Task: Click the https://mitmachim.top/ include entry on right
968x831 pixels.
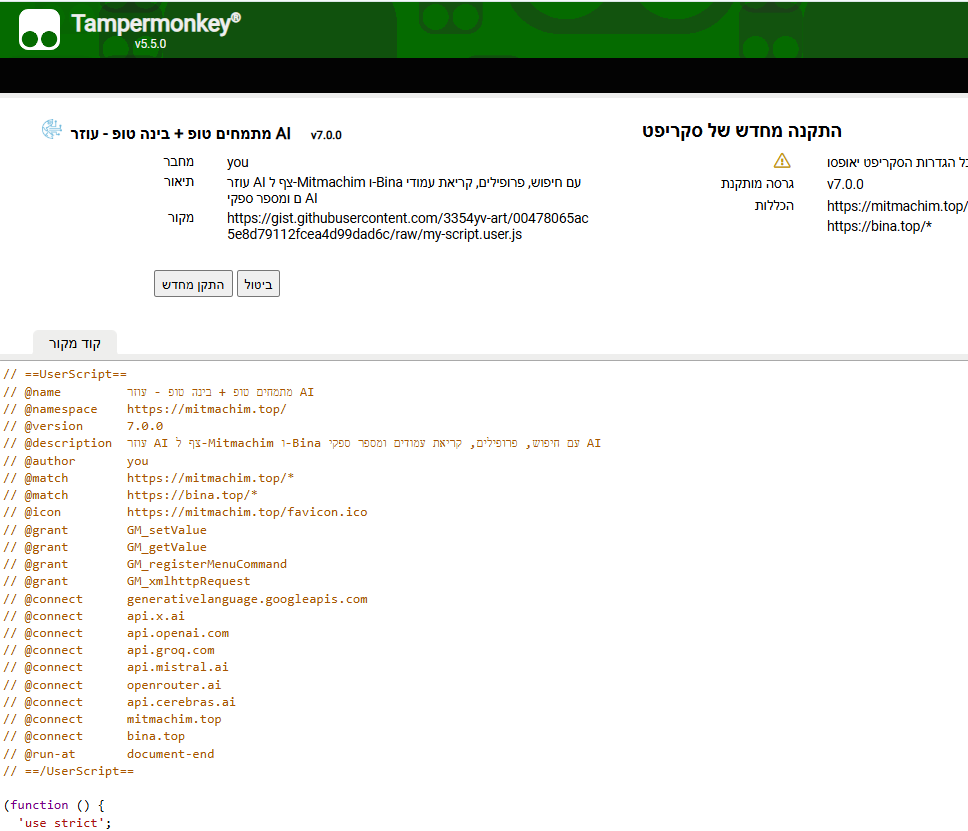Action: click(897, 206)
